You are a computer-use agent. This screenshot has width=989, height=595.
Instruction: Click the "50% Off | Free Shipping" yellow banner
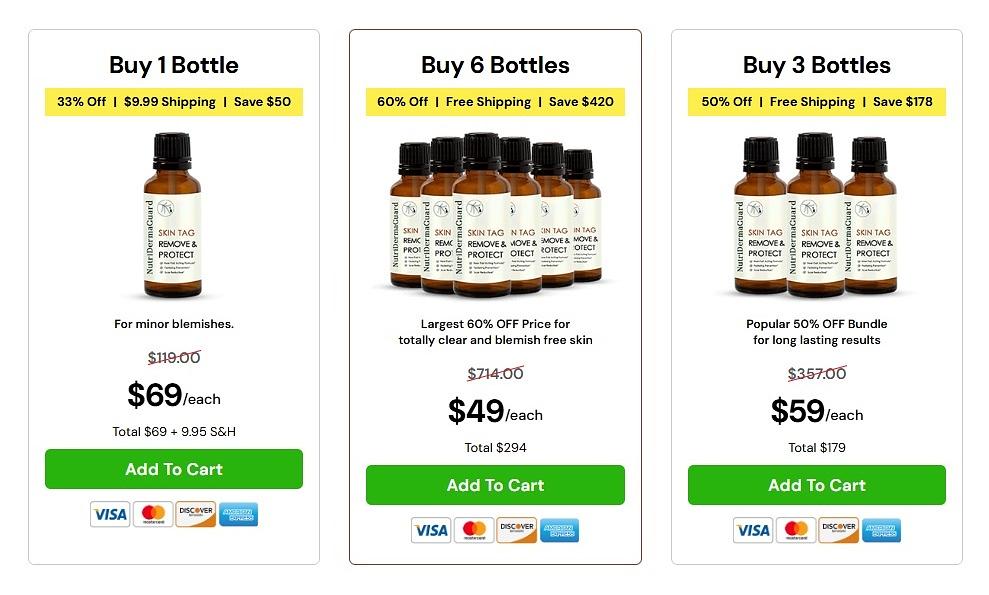tap(817, 102)
